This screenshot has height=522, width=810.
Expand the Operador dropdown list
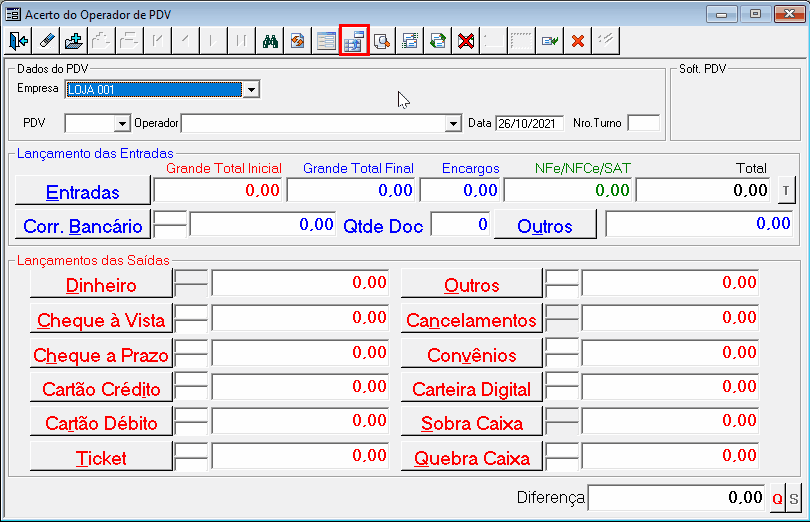(453, 124)
